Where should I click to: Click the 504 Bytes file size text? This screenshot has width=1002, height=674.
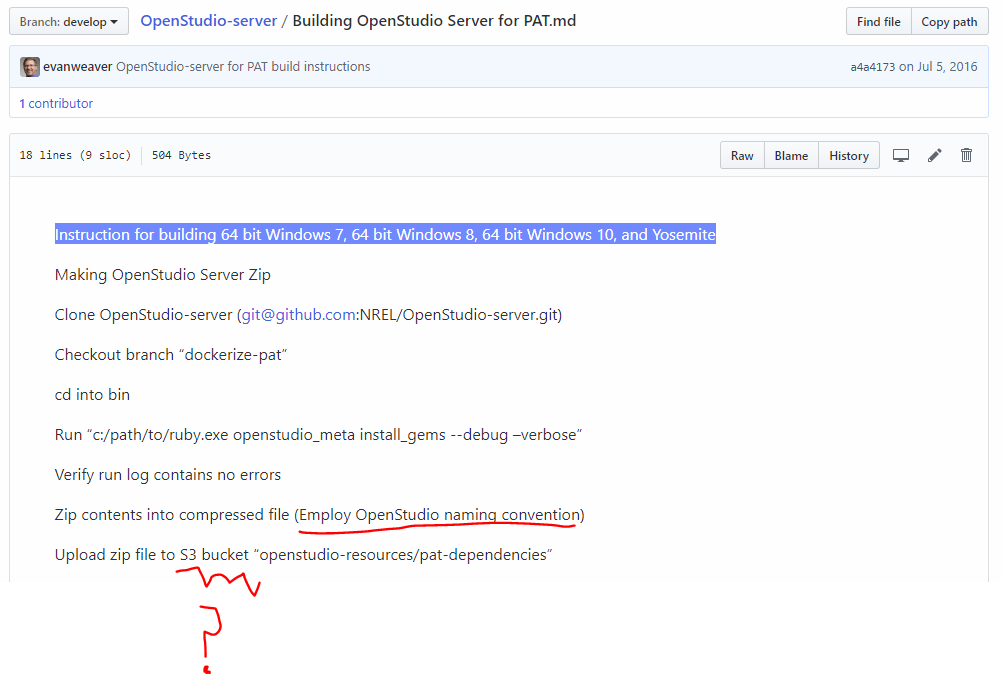(x=181, y=155)
